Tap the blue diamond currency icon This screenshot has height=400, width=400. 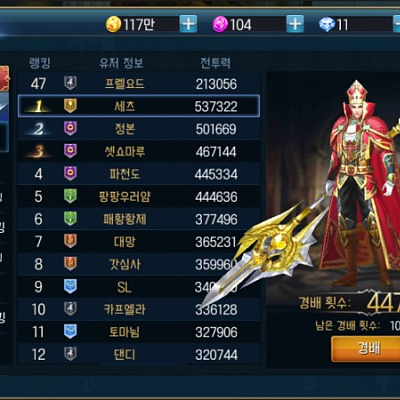pyautogui.click(x=327, y=25)
